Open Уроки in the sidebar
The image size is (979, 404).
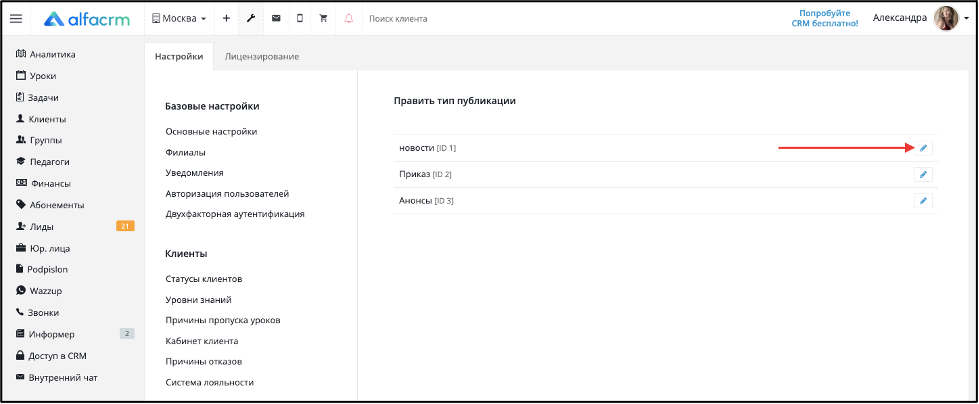pos(36,76)
